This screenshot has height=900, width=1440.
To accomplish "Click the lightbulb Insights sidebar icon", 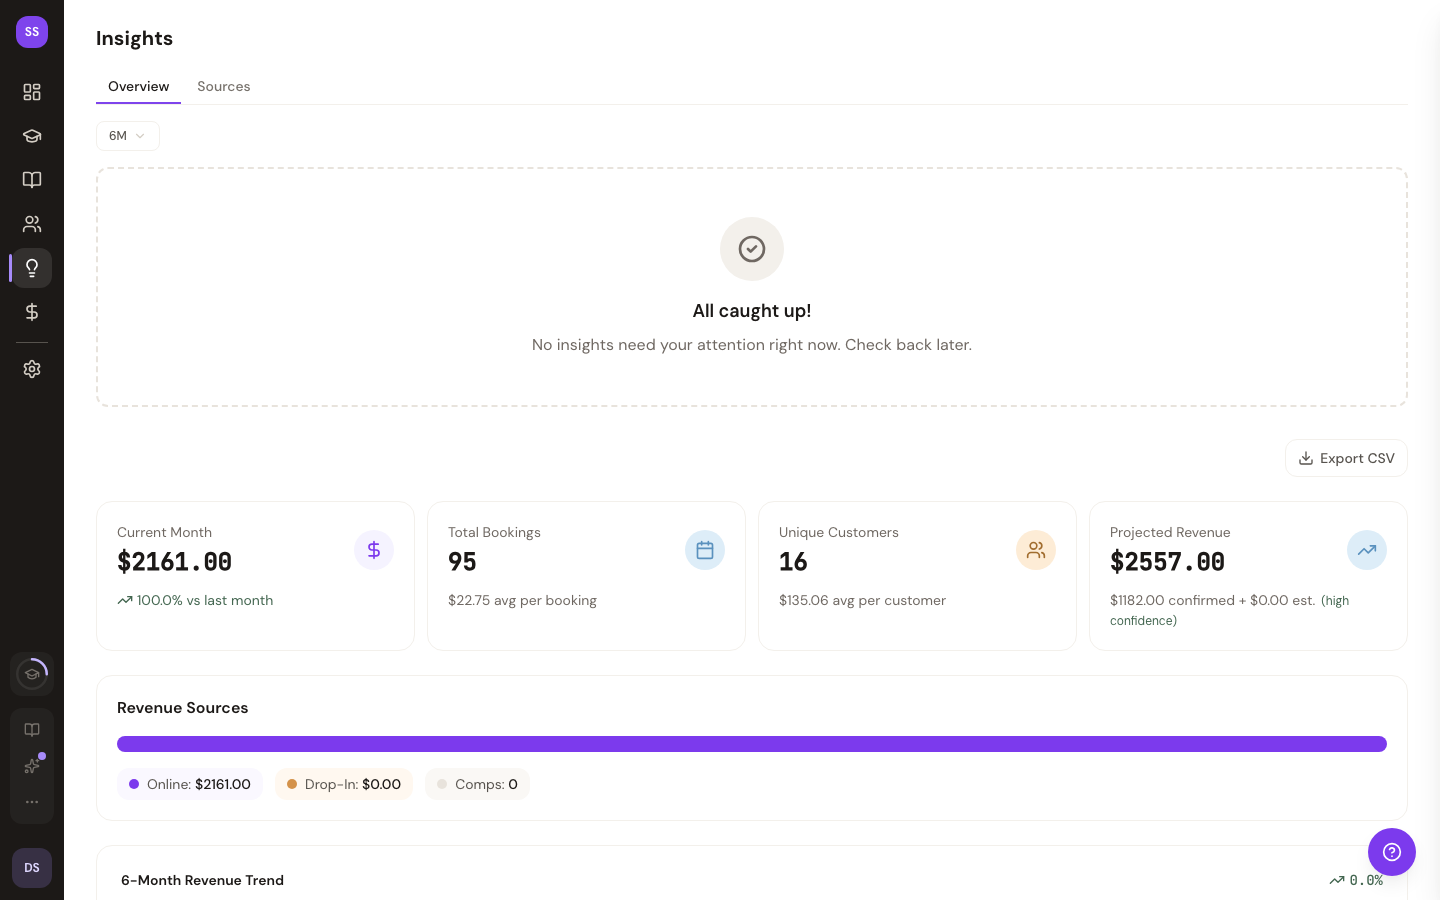I will [32, 268].
